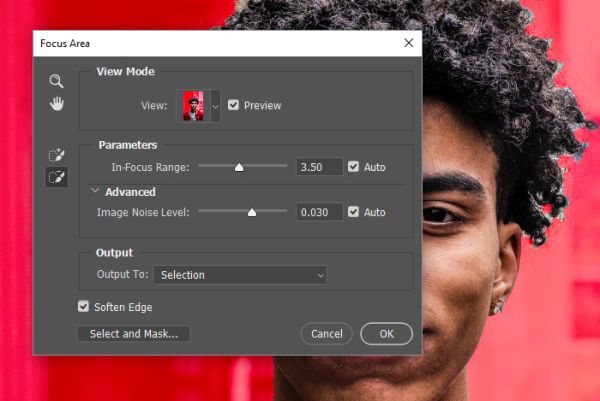This screenshot has width=600, height=401.
Task: Click the Image Noise Level slider handle
Action: (252, 212)
